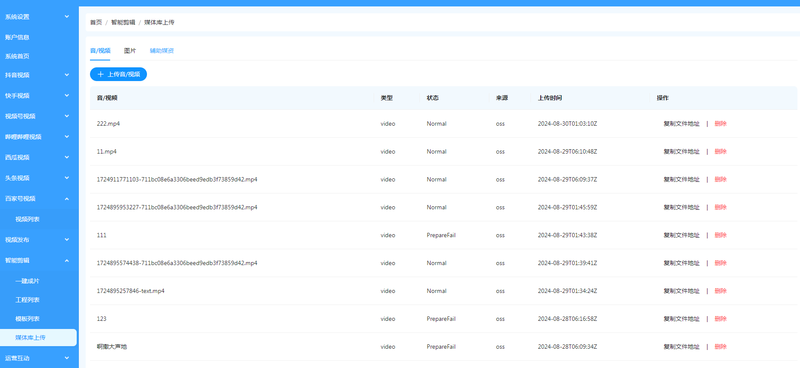The image size is (800, 368).
Task: Expand the 哔哩哔哩视频 sidebar menu
Action: pyautogui.click(x=39, y=137)
